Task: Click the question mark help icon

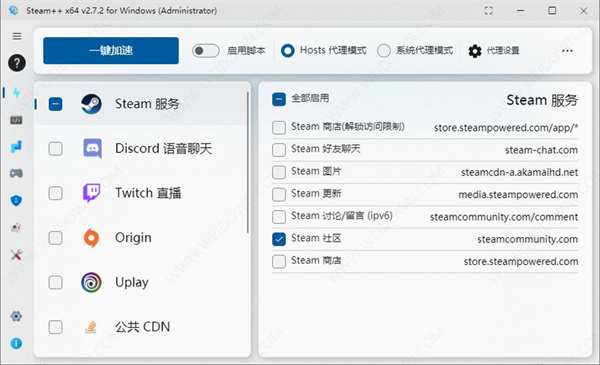Action: click(x=17, y=63)
